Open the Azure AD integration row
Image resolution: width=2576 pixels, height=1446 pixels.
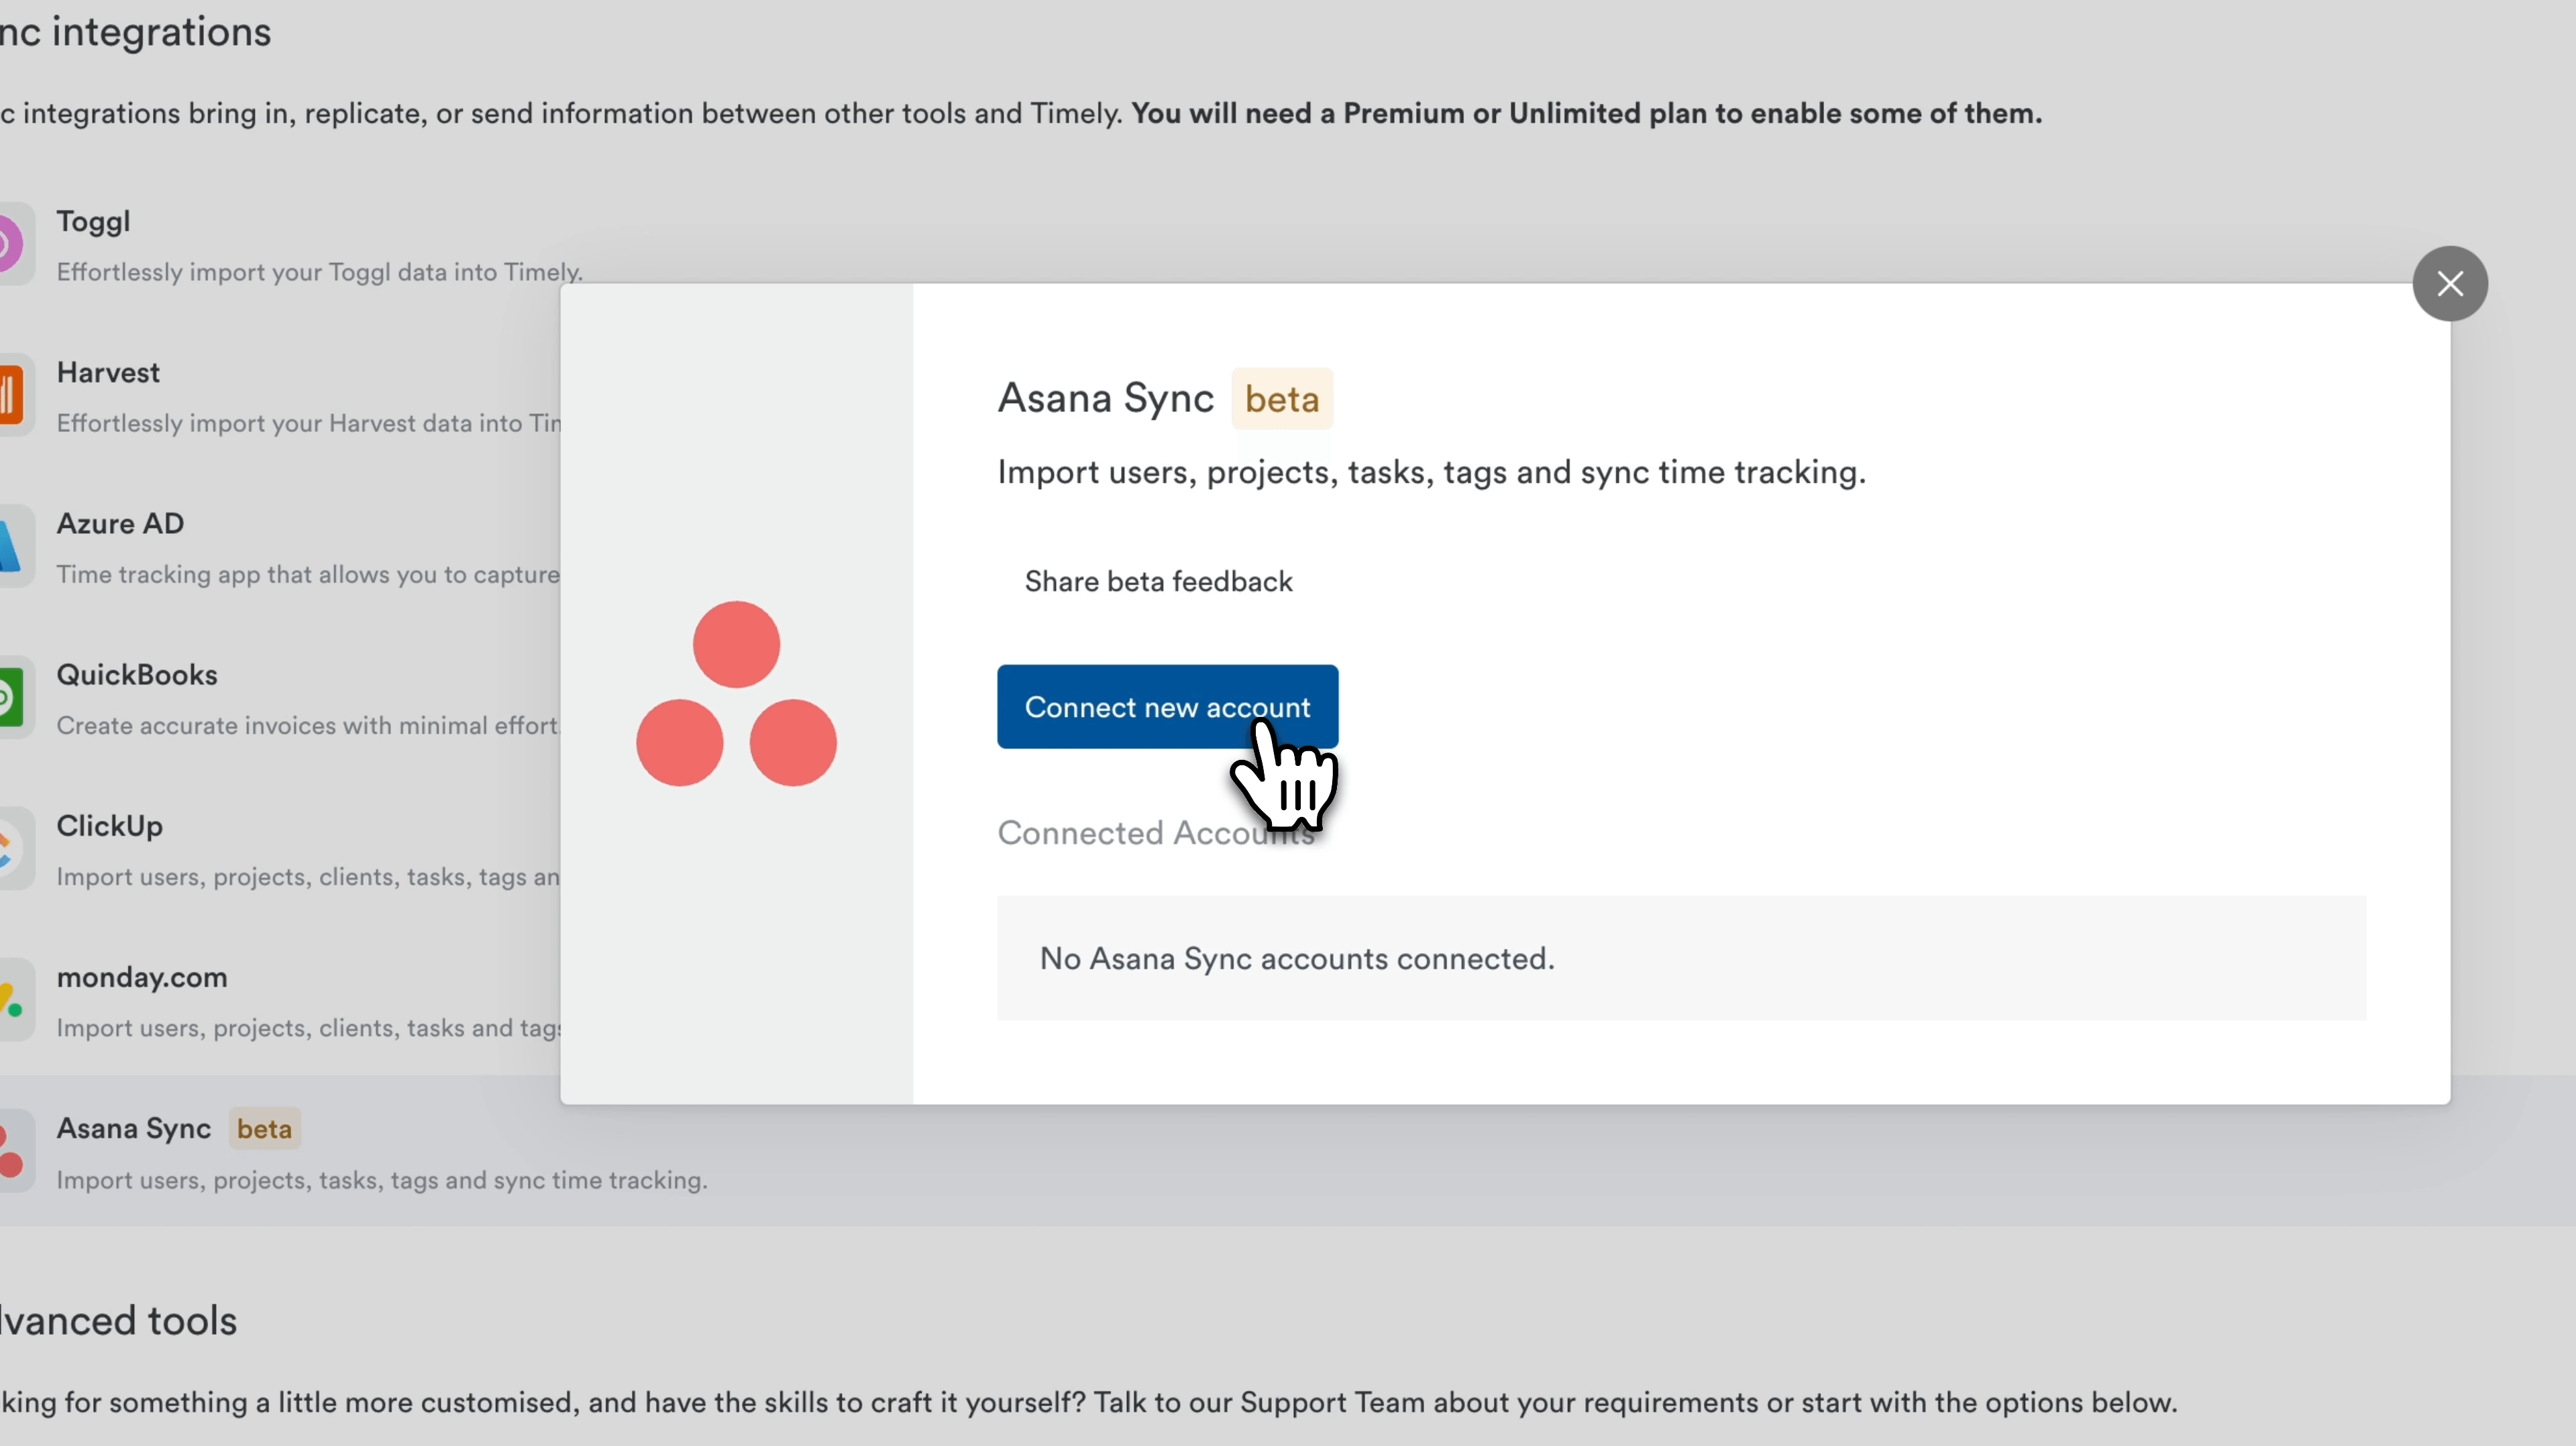click(x=120, y=524)
